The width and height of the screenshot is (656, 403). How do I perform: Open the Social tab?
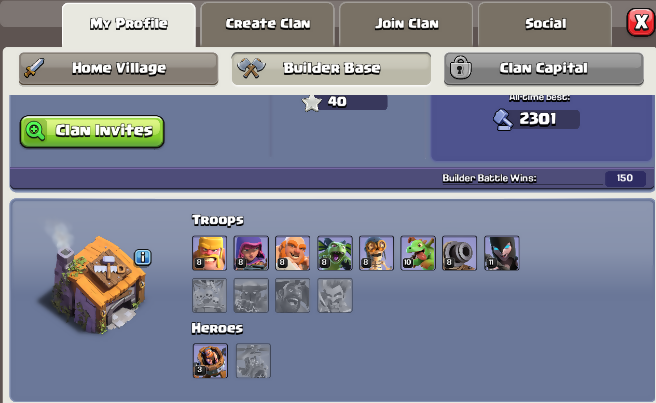[545, 24]
